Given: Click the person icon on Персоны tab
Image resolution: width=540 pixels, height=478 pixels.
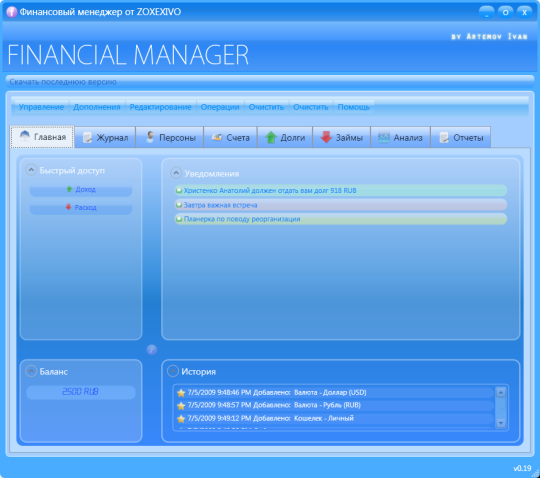Looking at the screenshot, I should click(150, 137).
